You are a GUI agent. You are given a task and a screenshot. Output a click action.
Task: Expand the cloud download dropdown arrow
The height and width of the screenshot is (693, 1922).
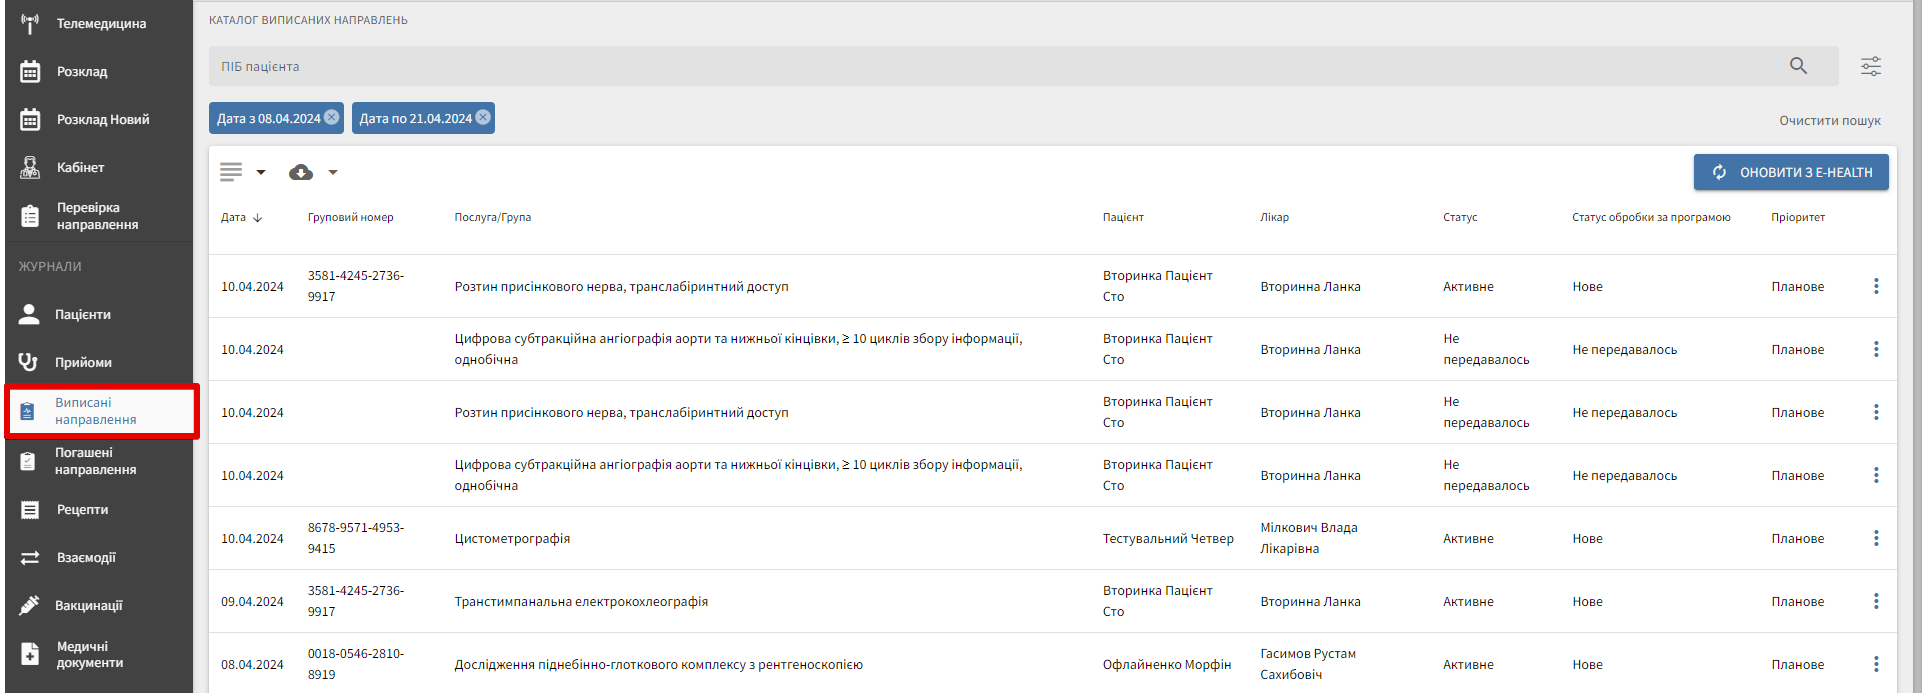click(x=333, y=172)
